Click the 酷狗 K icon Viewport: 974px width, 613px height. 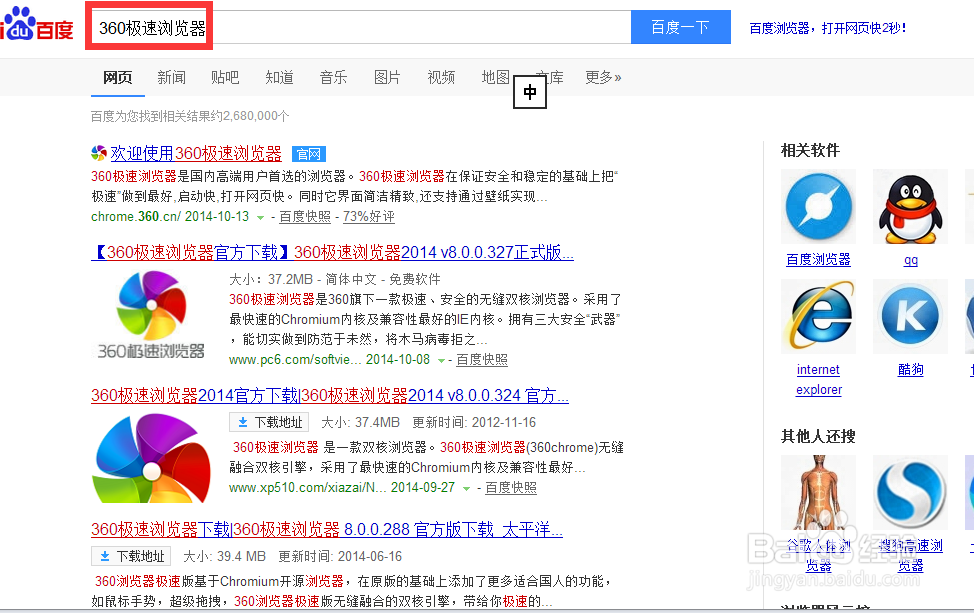click(910, 316)
